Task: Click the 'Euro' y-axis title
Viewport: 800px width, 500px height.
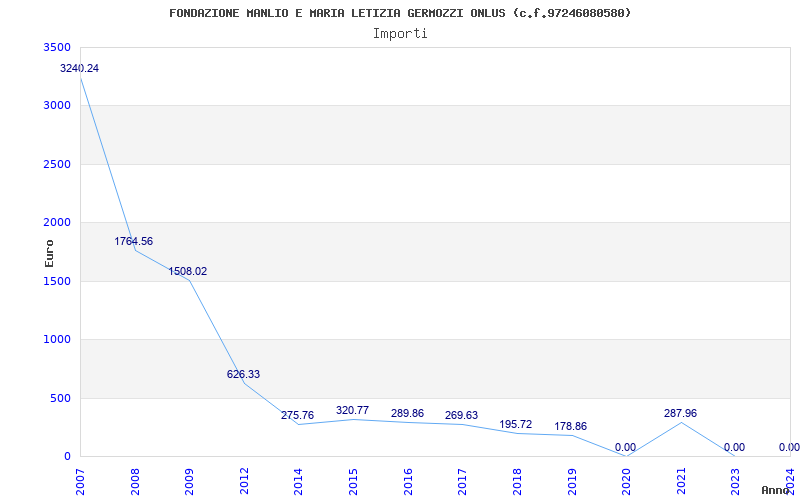Action: click(x=49, y=254)
